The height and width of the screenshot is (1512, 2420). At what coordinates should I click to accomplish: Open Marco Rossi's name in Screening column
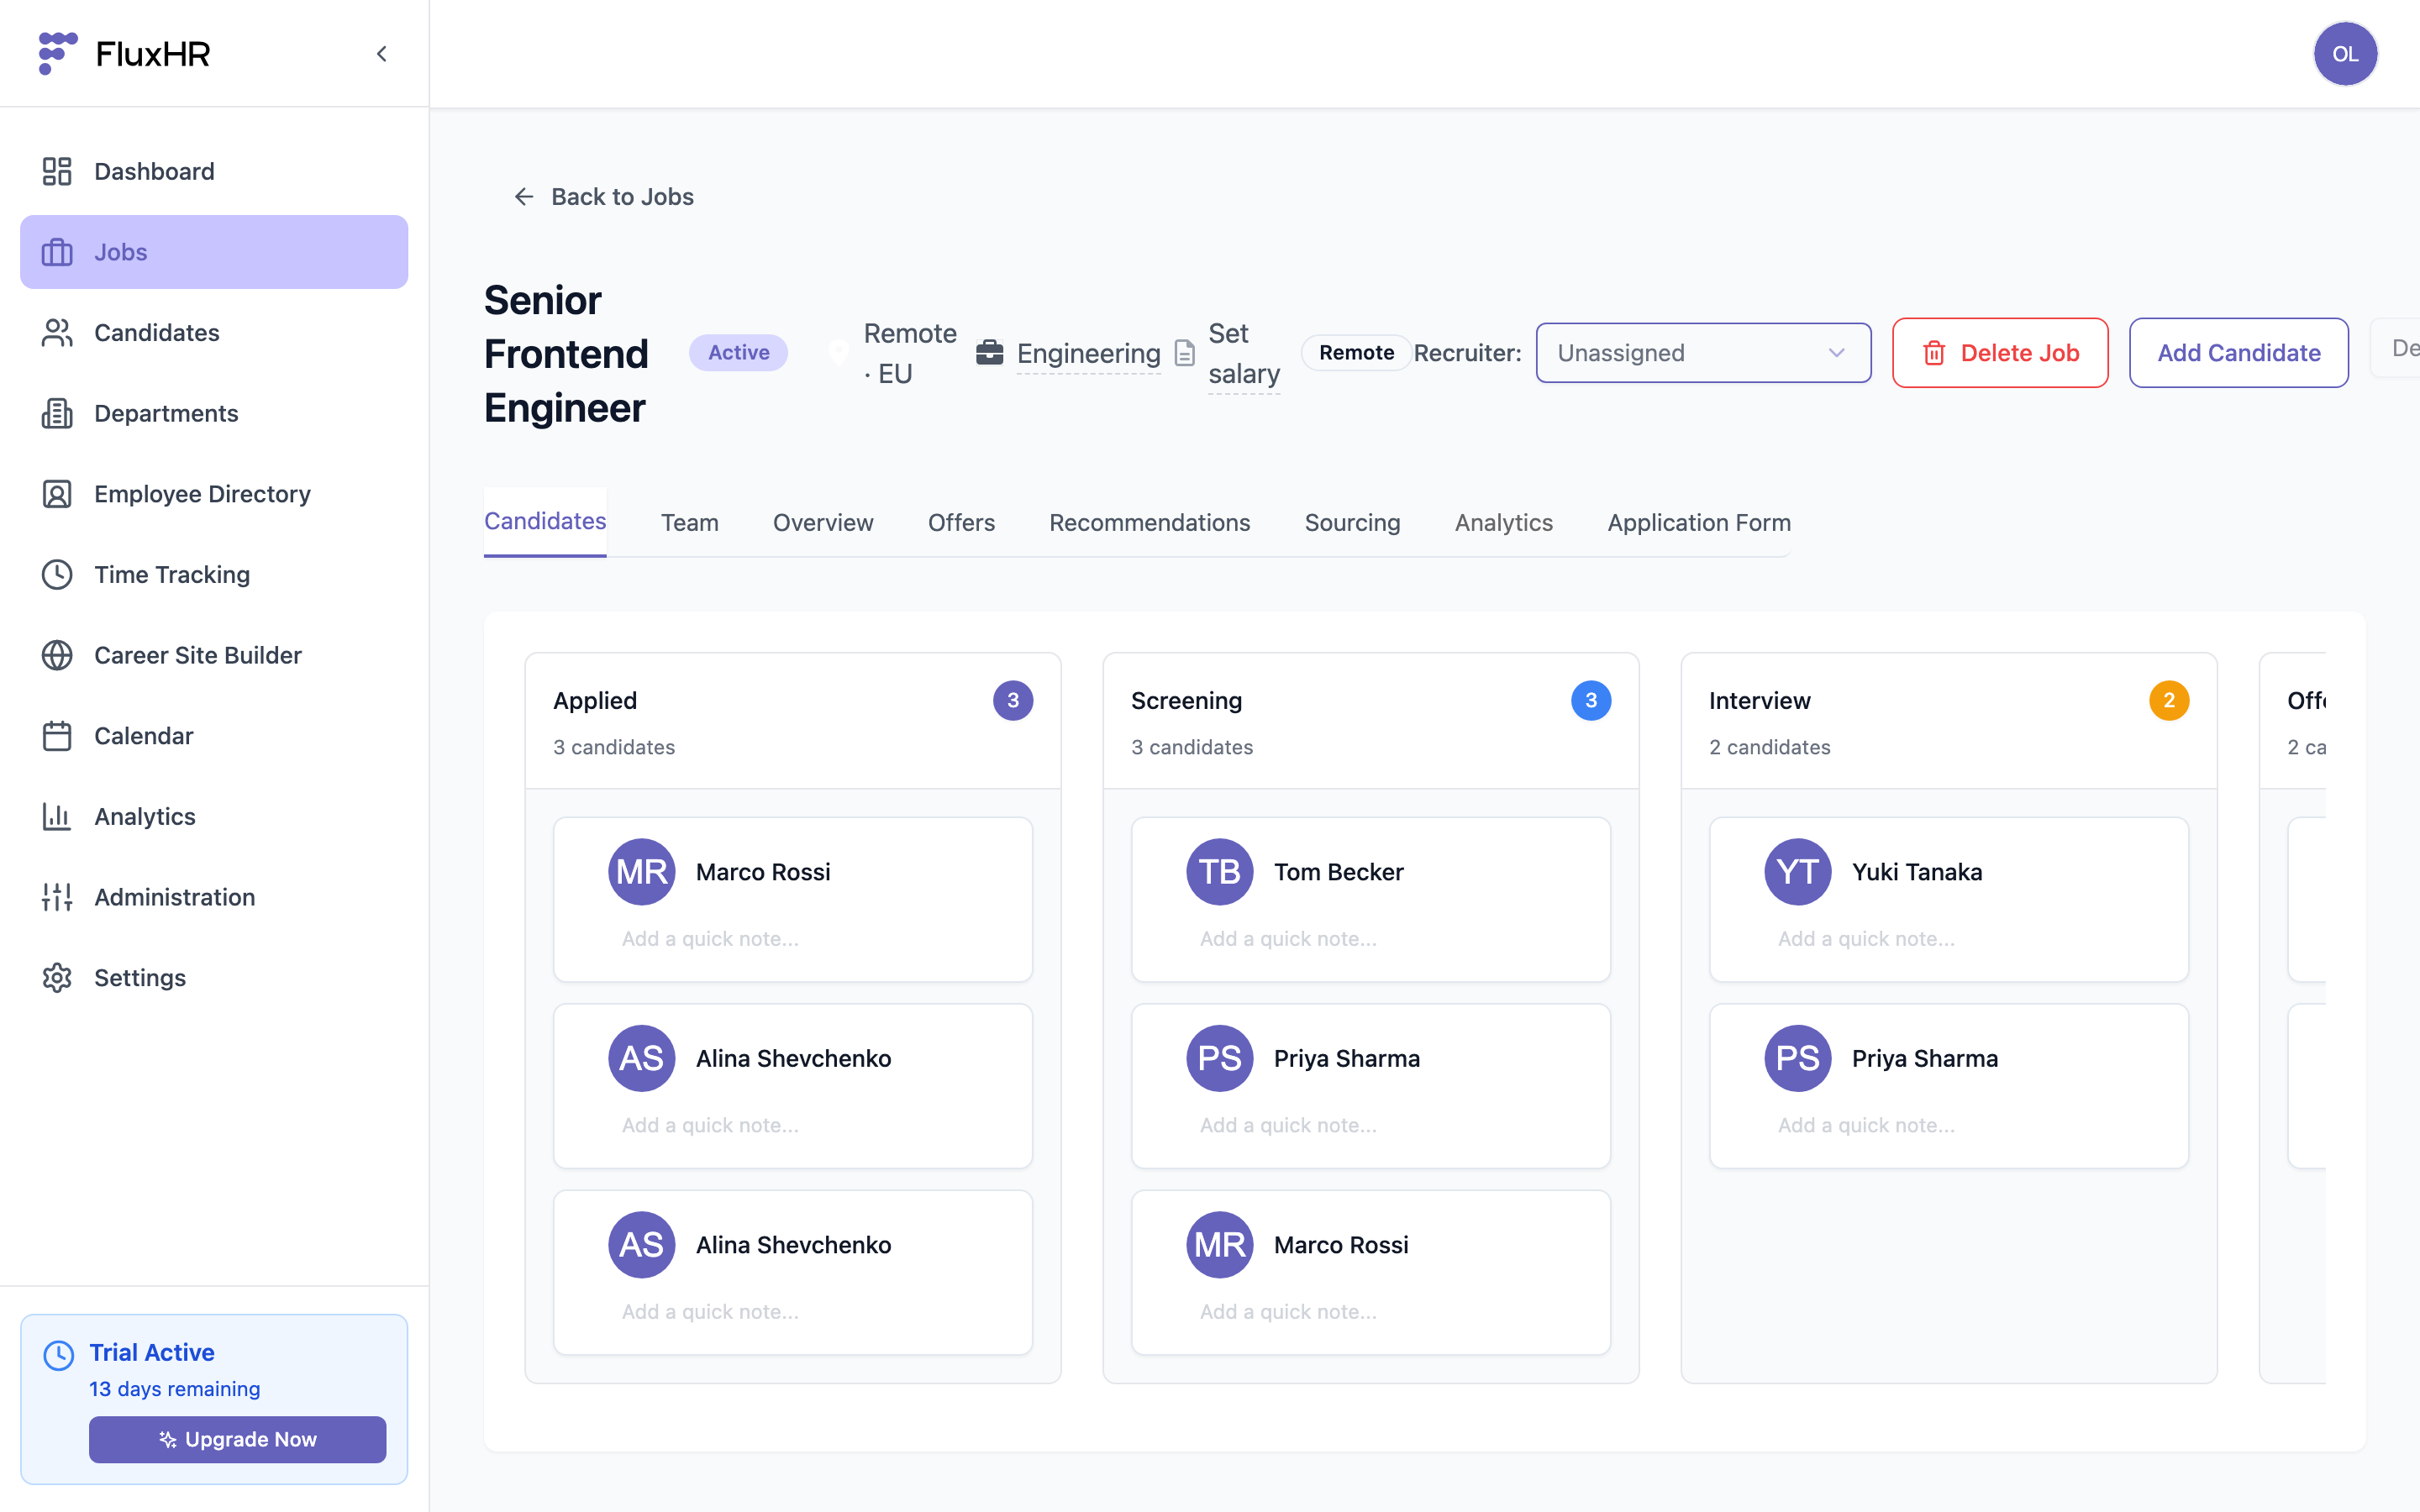[x=1341, y=1245]
